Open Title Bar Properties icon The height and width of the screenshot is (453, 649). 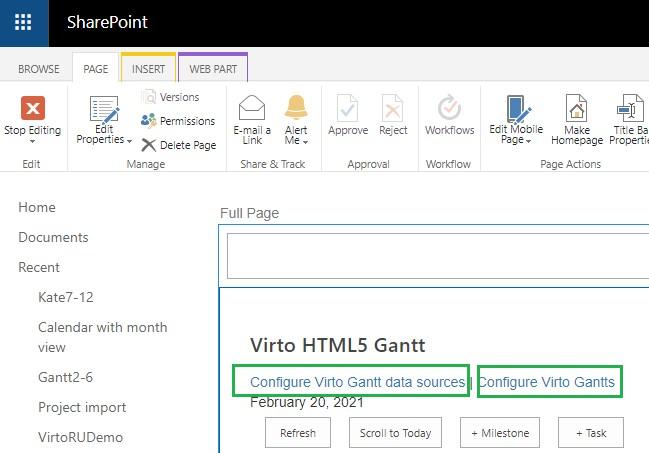coord(630,108)
